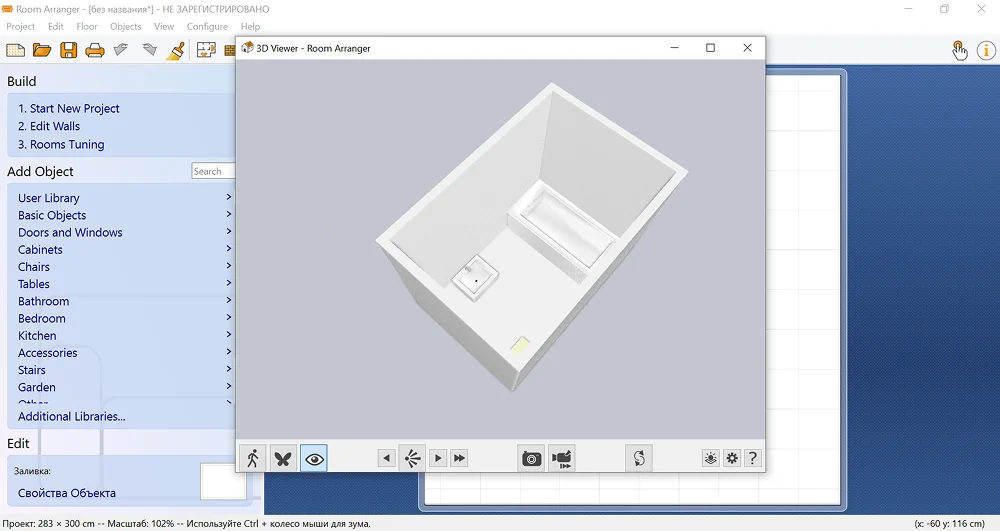Open 3D viewer settings gear
Viewport: 1000px width, 531px height.
tap(732, 458)
